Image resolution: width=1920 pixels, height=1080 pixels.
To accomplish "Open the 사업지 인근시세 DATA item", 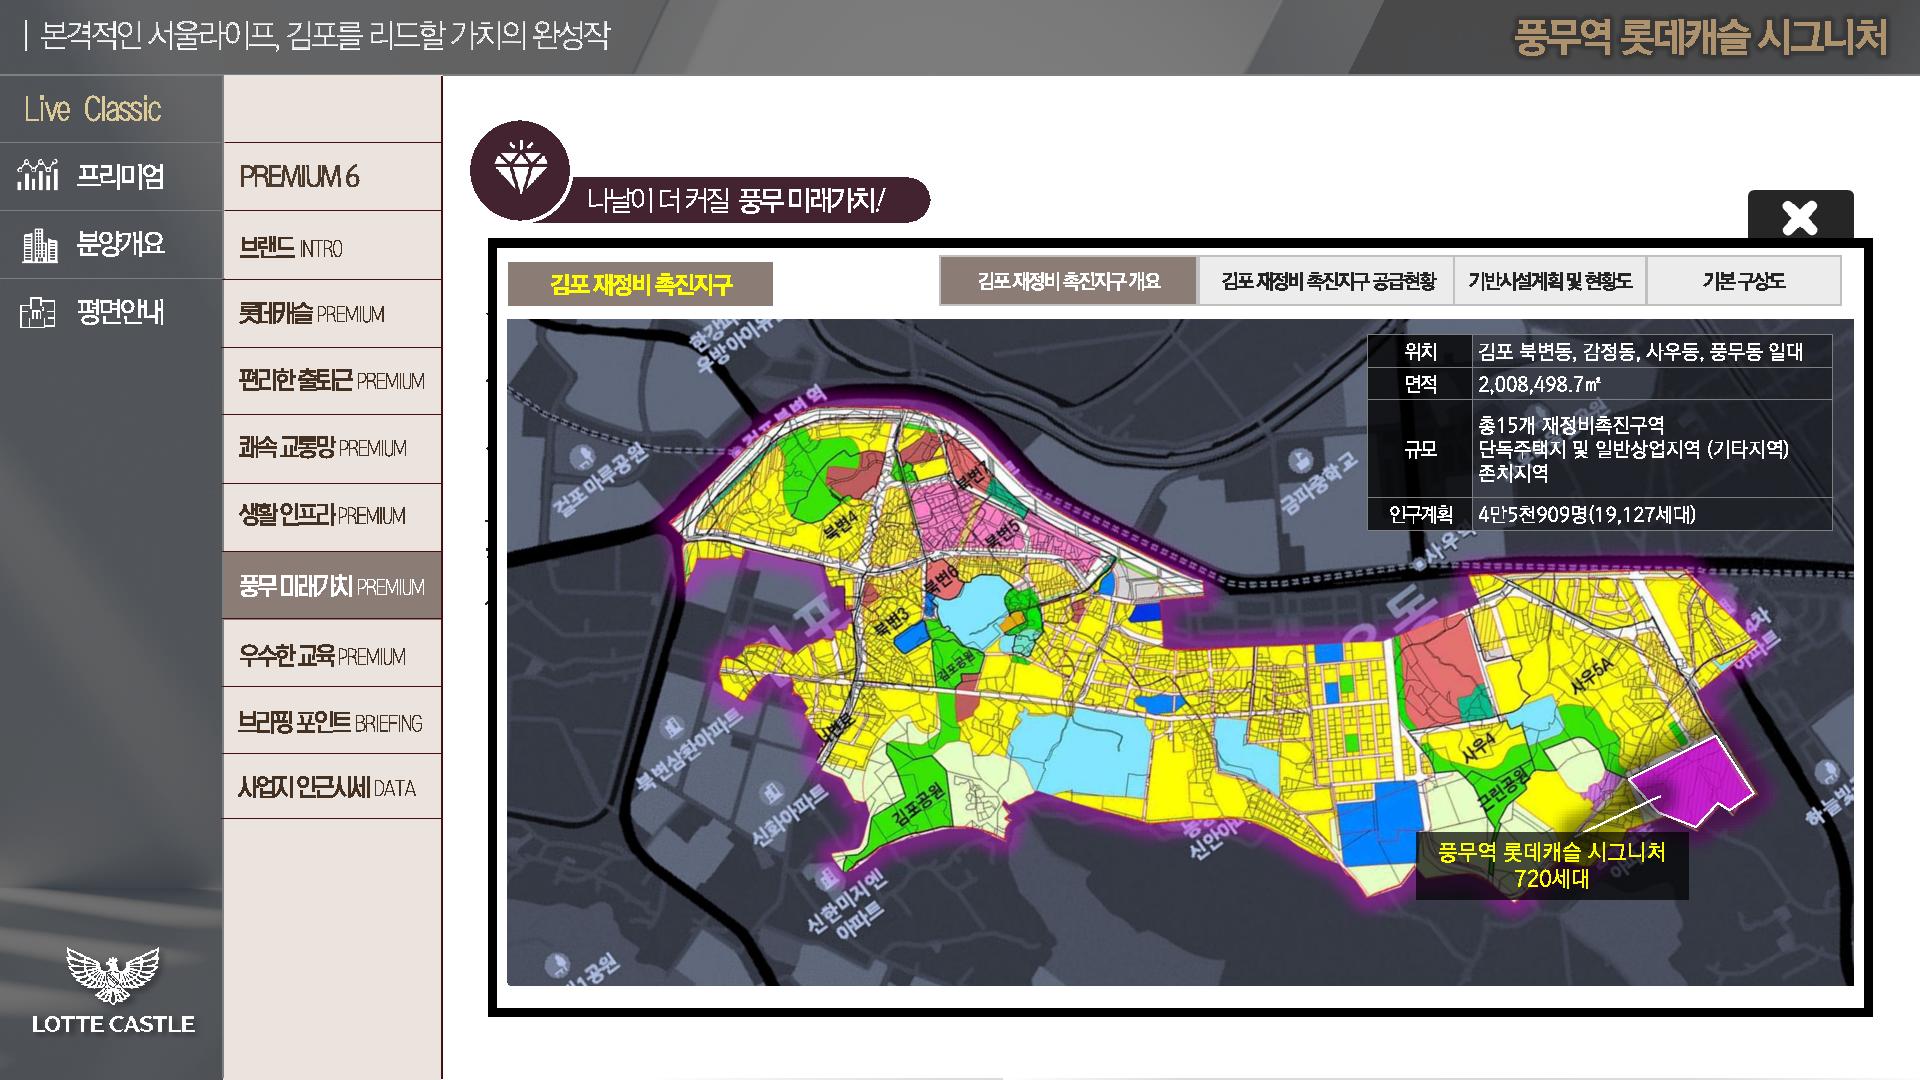I will 332,787.
